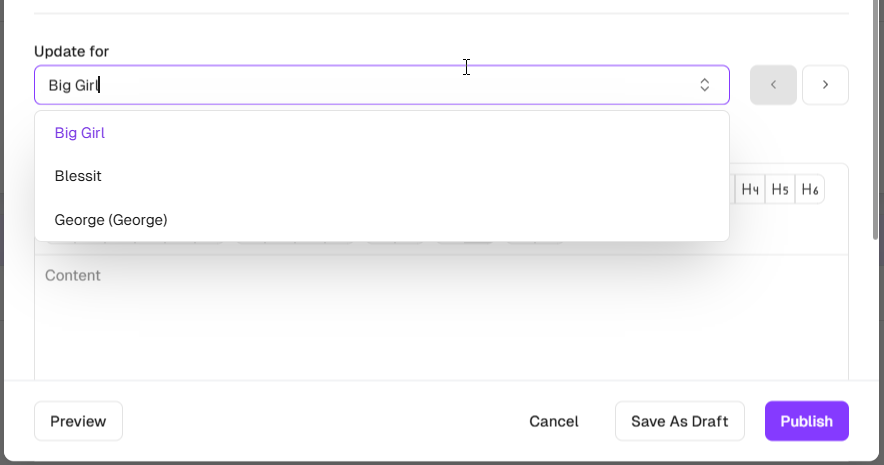
Task: Toggle the Update for combobox chevron
Action: coord(705,85)
